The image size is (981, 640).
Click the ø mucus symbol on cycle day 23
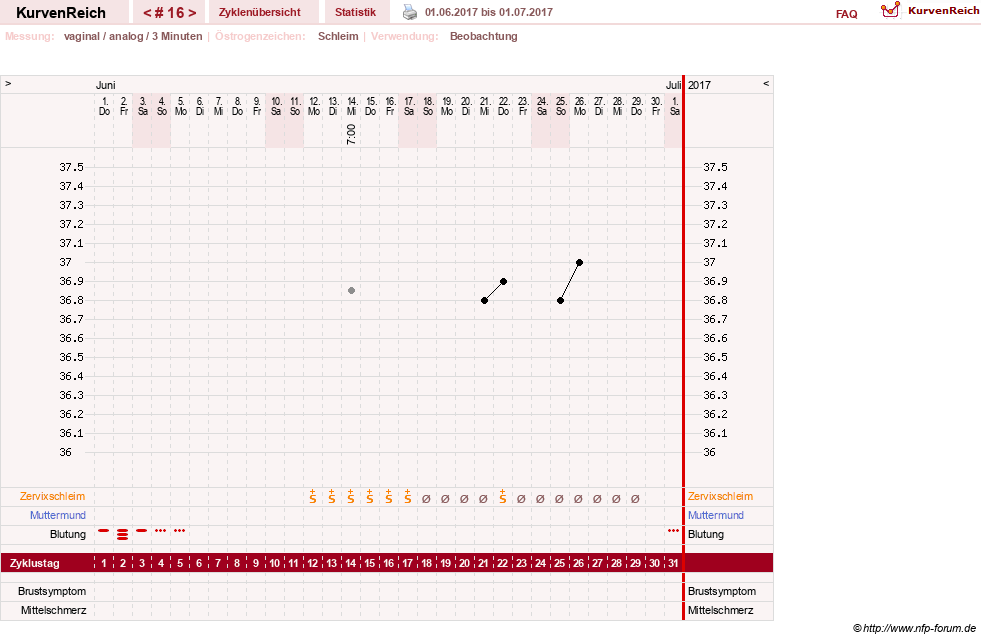click(x=521, y=499)
